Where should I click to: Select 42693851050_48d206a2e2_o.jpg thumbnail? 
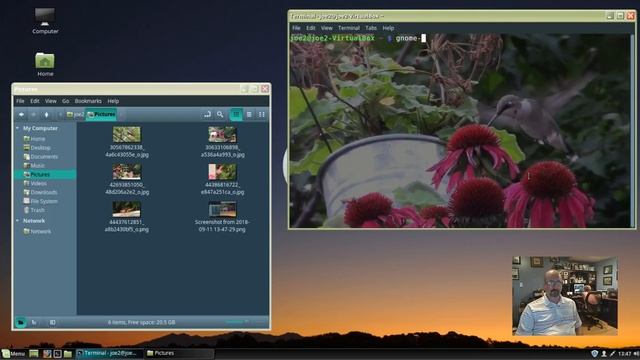(127, 172)
